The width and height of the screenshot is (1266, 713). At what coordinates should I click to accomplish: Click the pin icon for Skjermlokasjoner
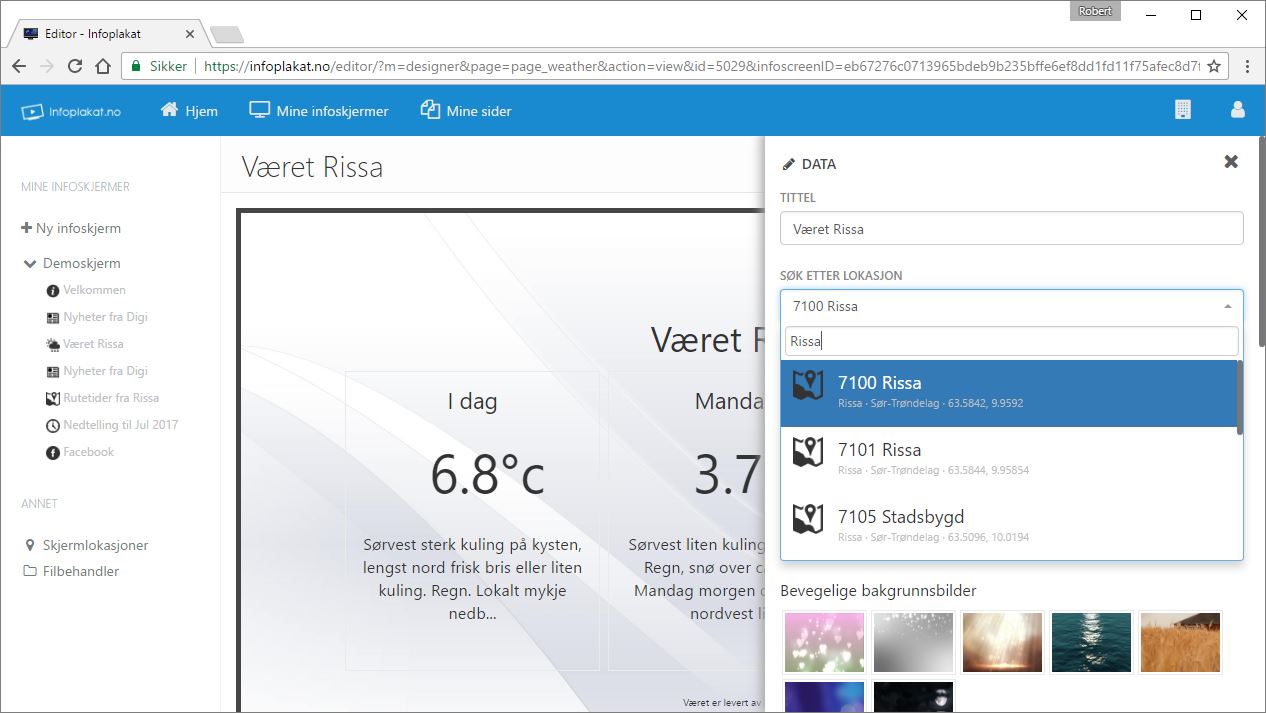pyautogui.click(x=30, y=546)
